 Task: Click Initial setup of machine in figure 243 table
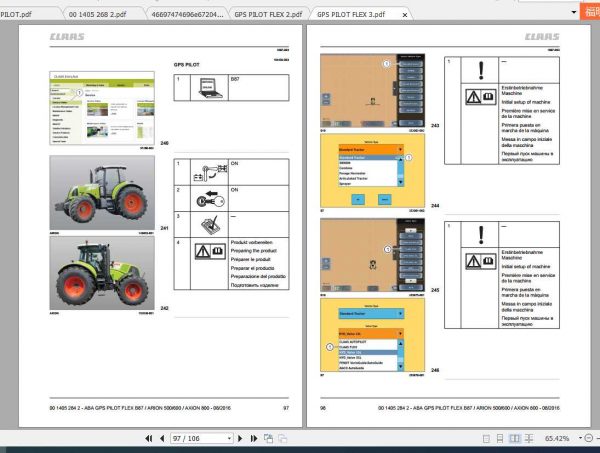point(526,102)
